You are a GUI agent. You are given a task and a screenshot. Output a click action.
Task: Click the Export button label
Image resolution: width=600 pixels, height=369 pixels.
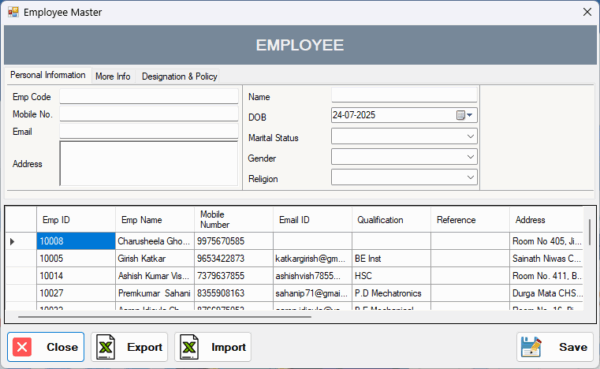pyautogui.click(x=145, y=347)
